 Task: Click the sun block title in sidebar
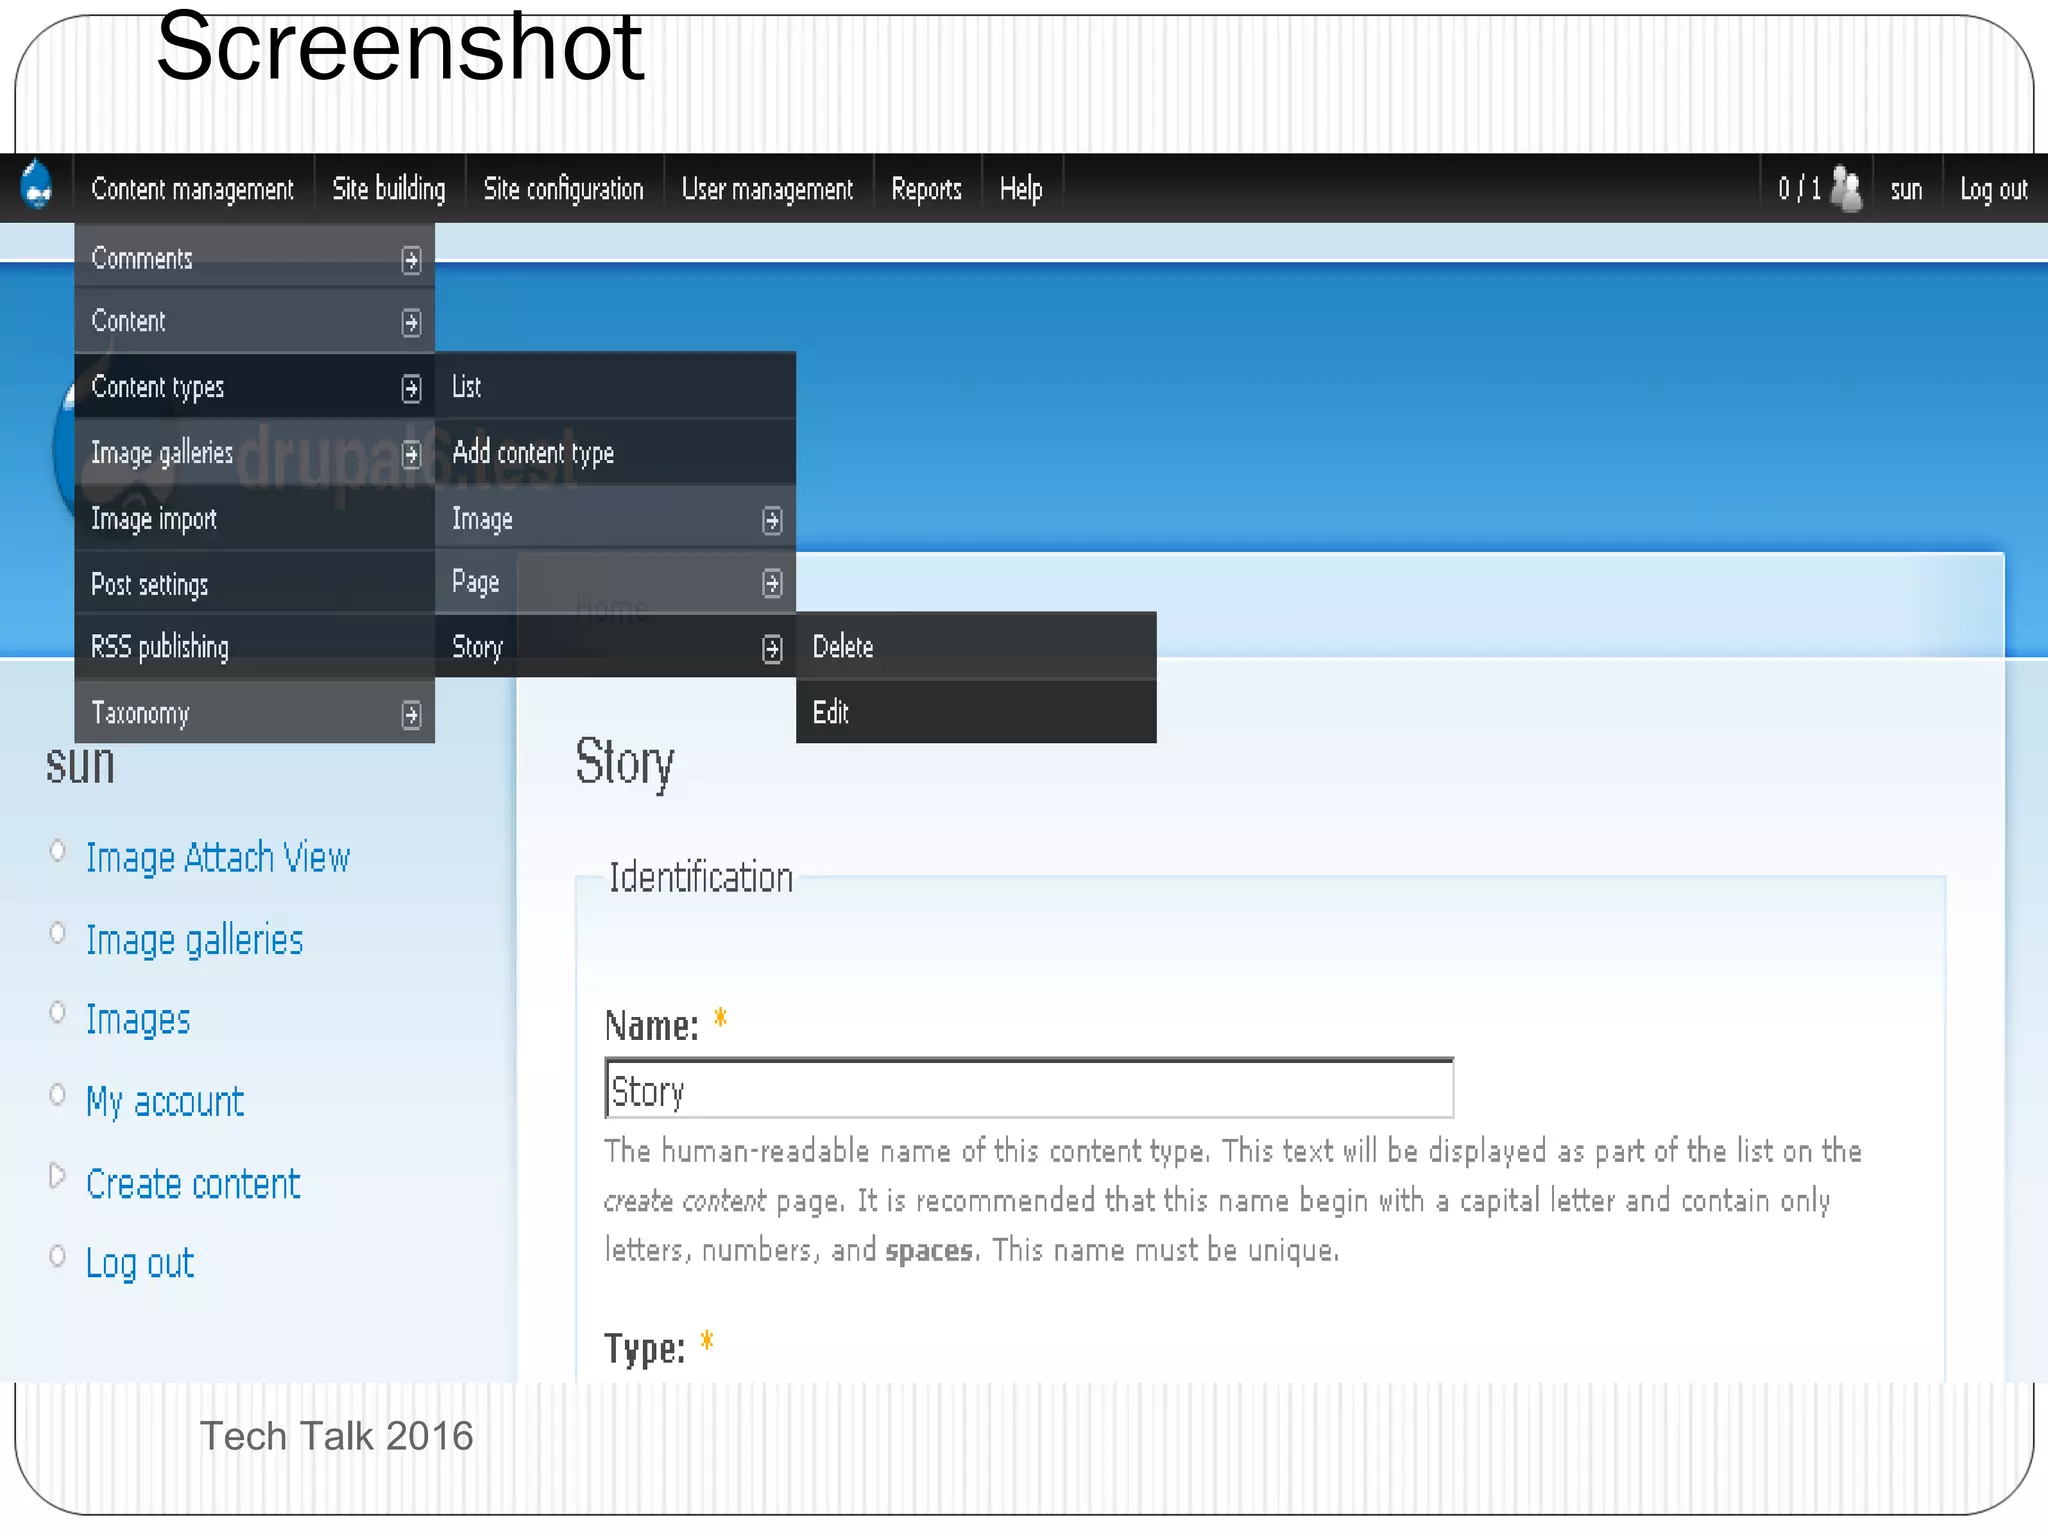80,766
